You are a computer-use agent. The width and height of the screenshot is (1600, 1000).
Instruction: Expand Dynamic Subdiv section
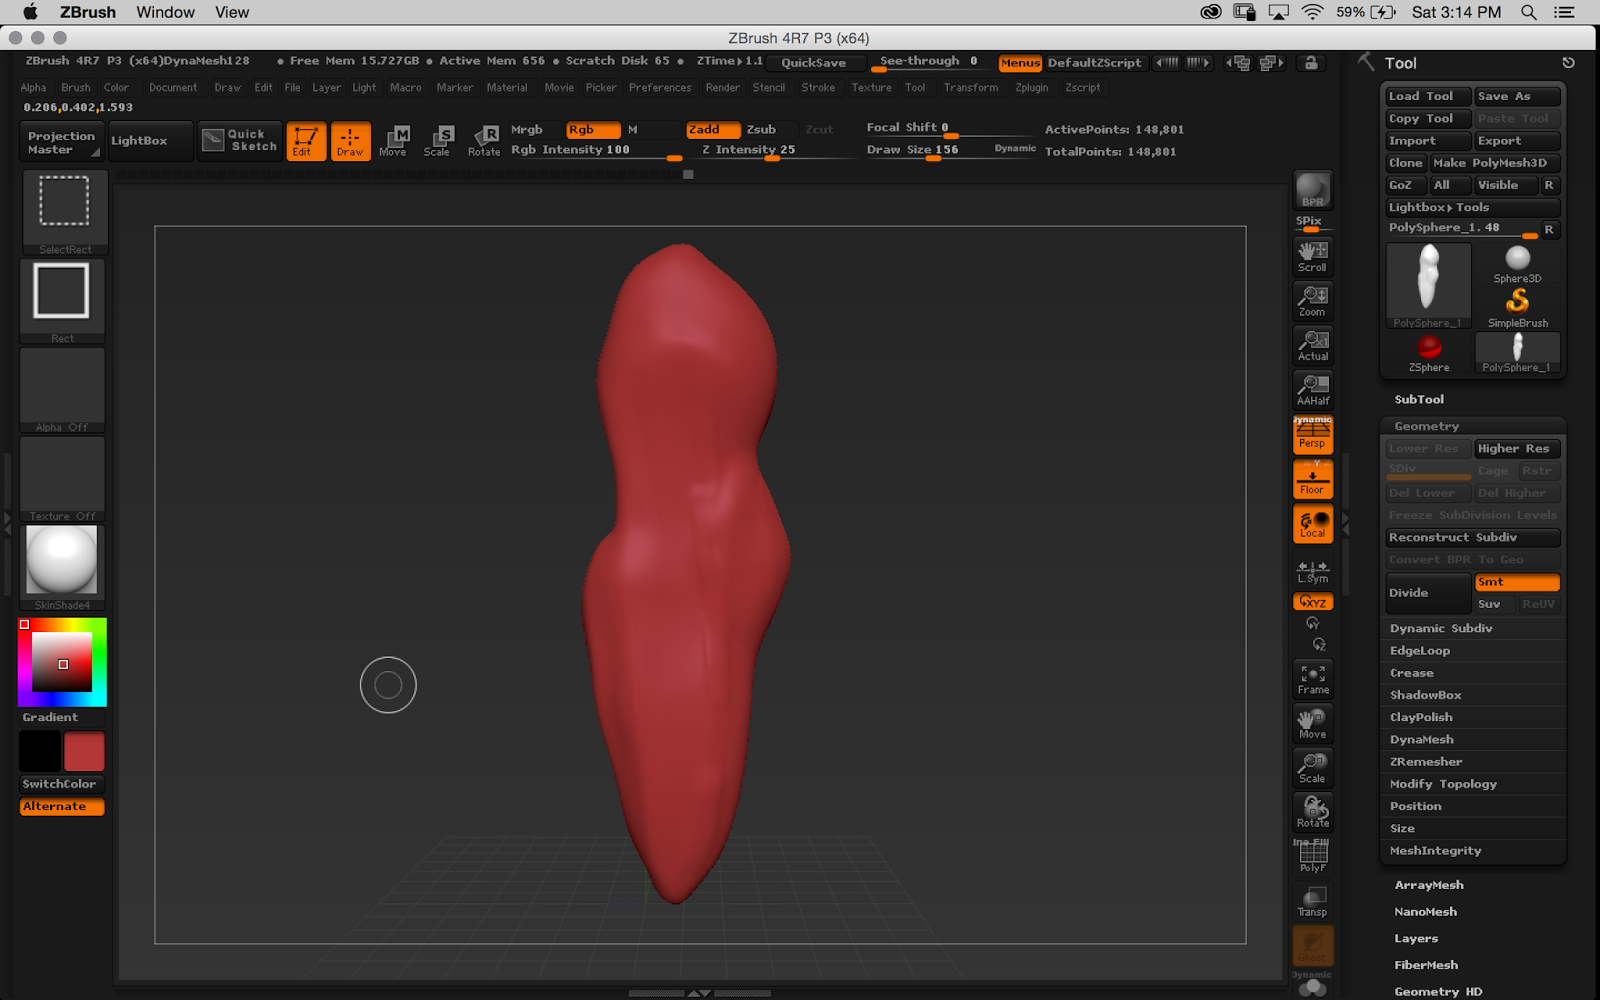[1441, 628]
